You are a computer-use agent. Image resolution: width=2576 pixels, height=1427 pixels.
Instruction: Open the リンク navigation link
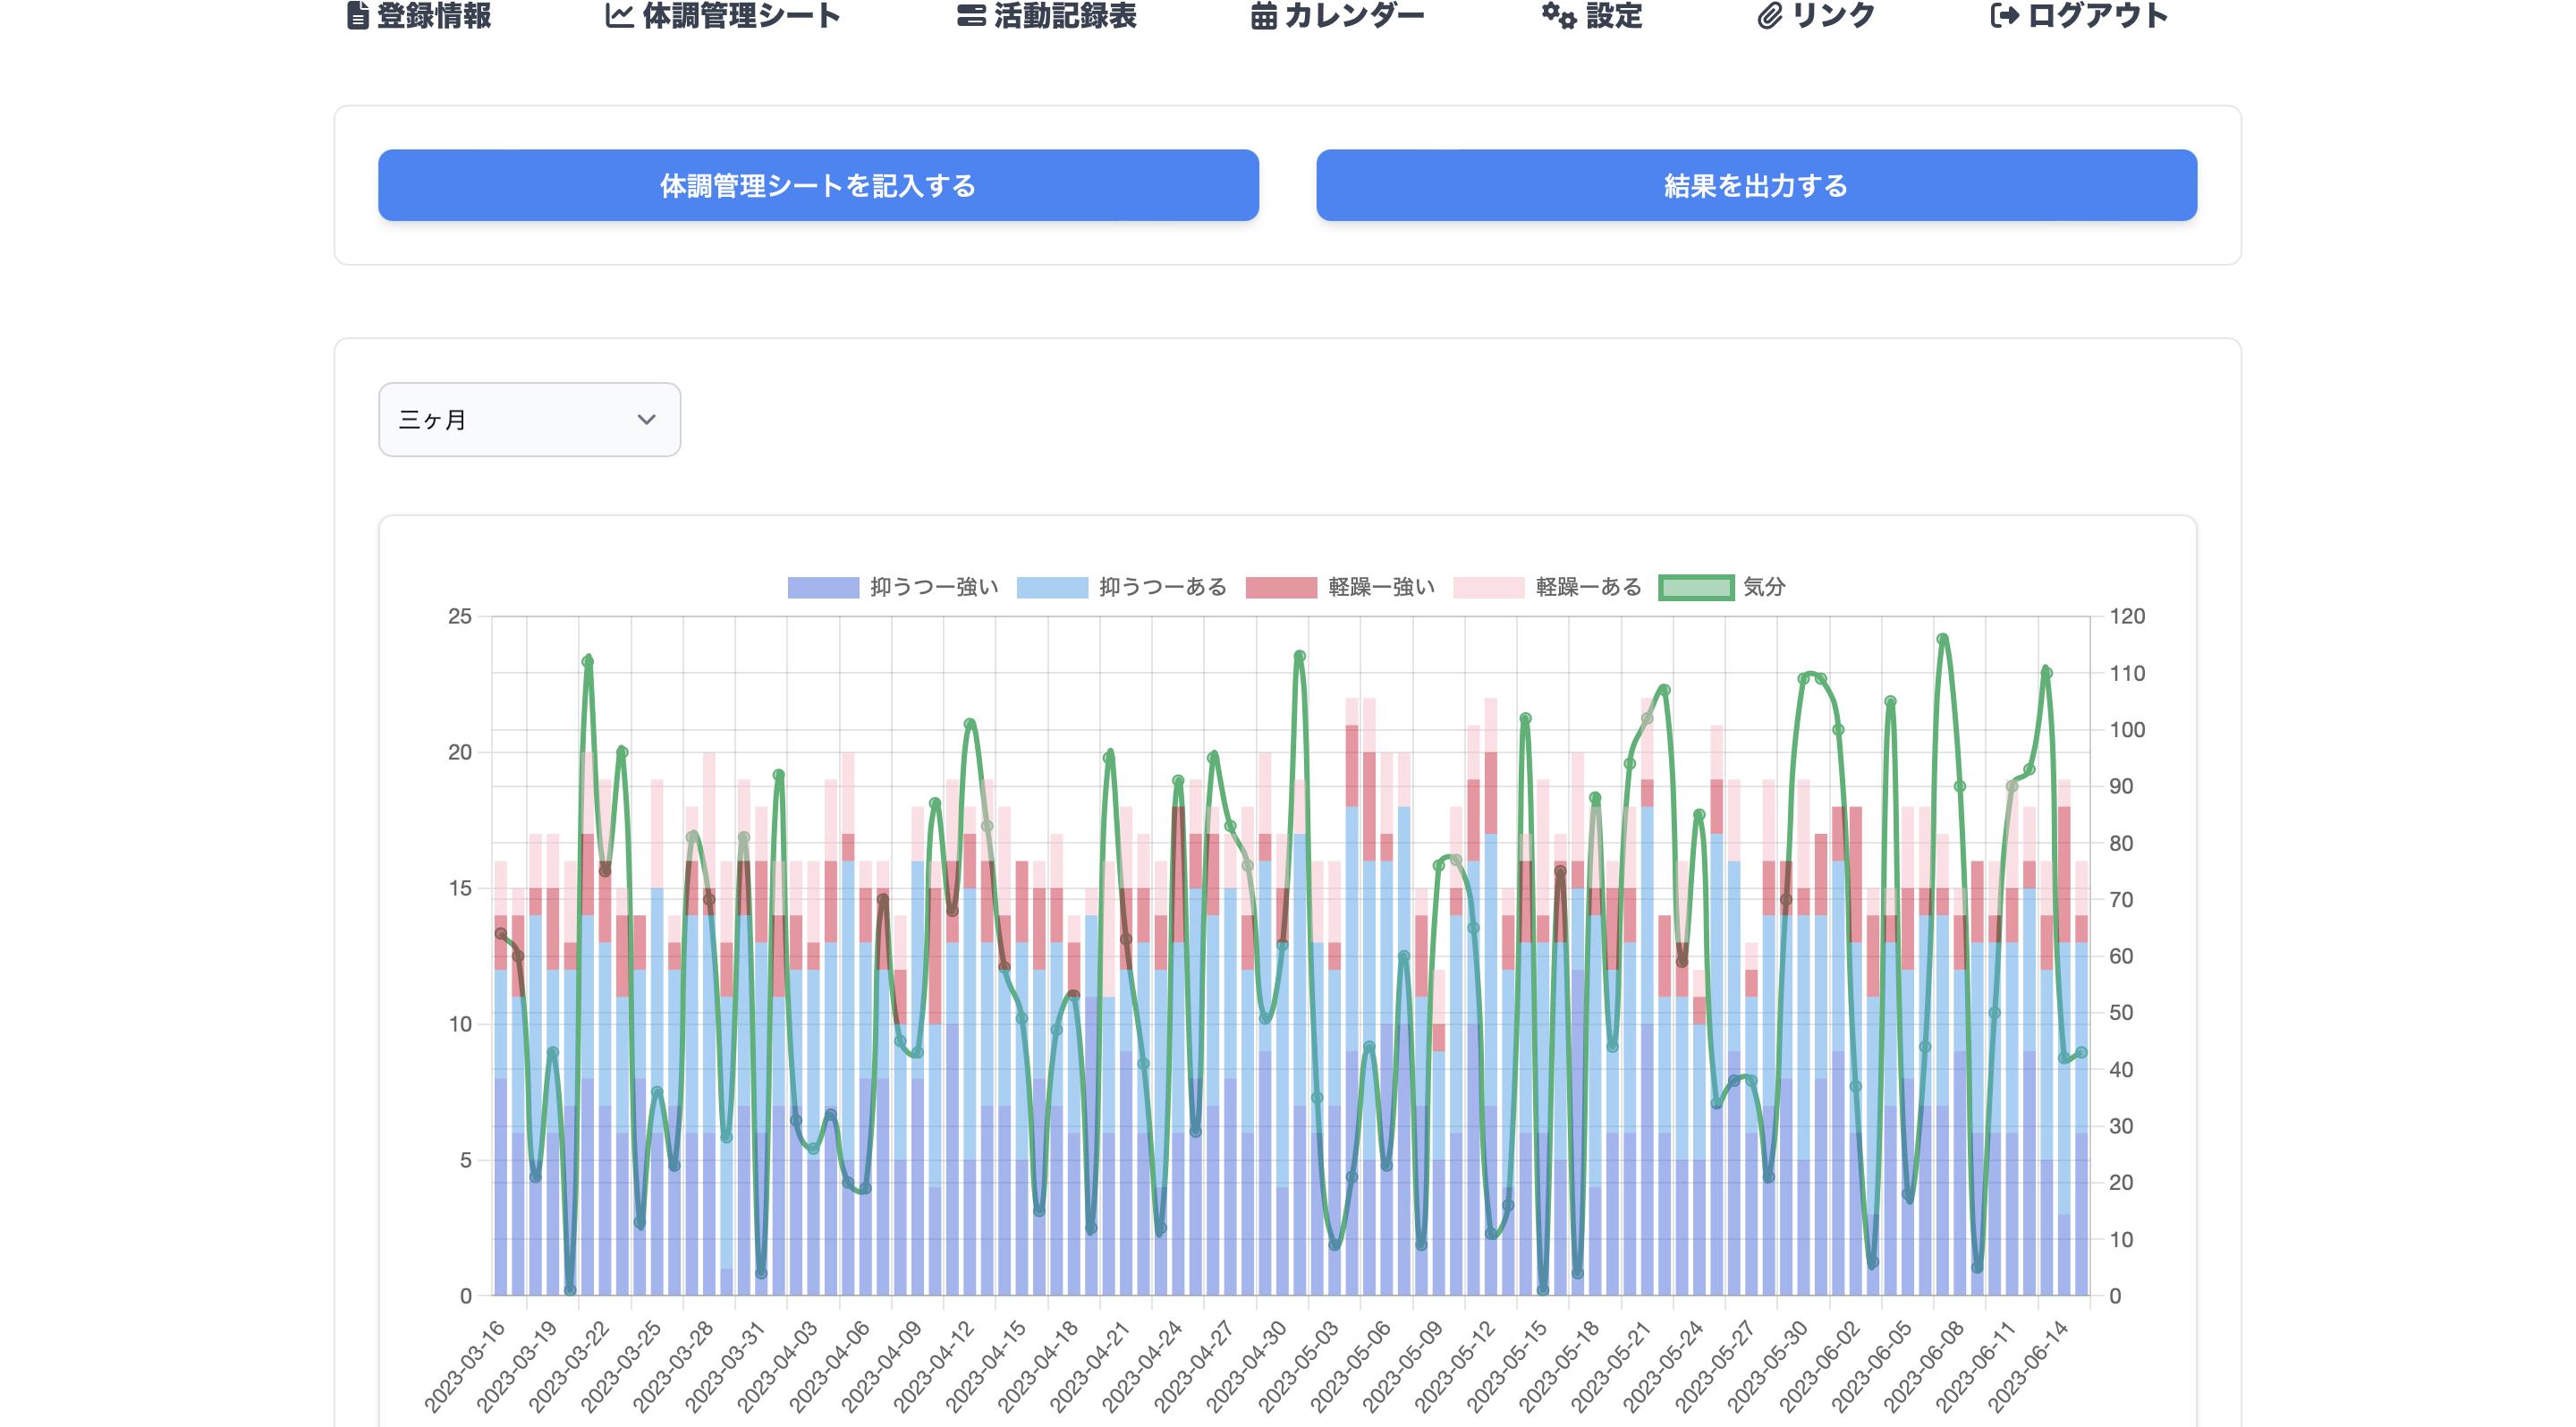pos(1816,15)
